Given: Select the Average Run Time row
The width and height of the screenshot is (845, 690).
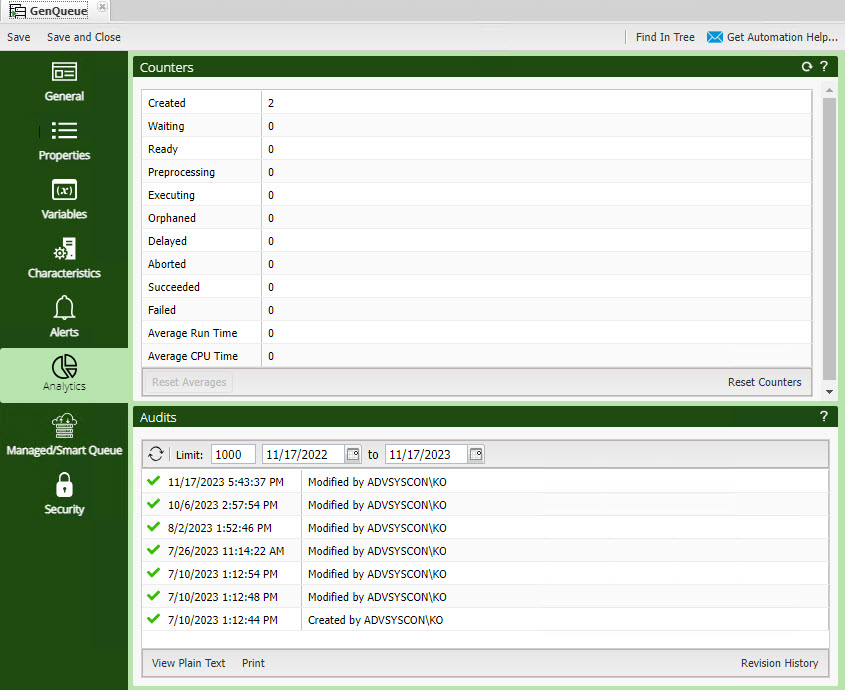Looking at the screenshot, I should coord(476,333).
